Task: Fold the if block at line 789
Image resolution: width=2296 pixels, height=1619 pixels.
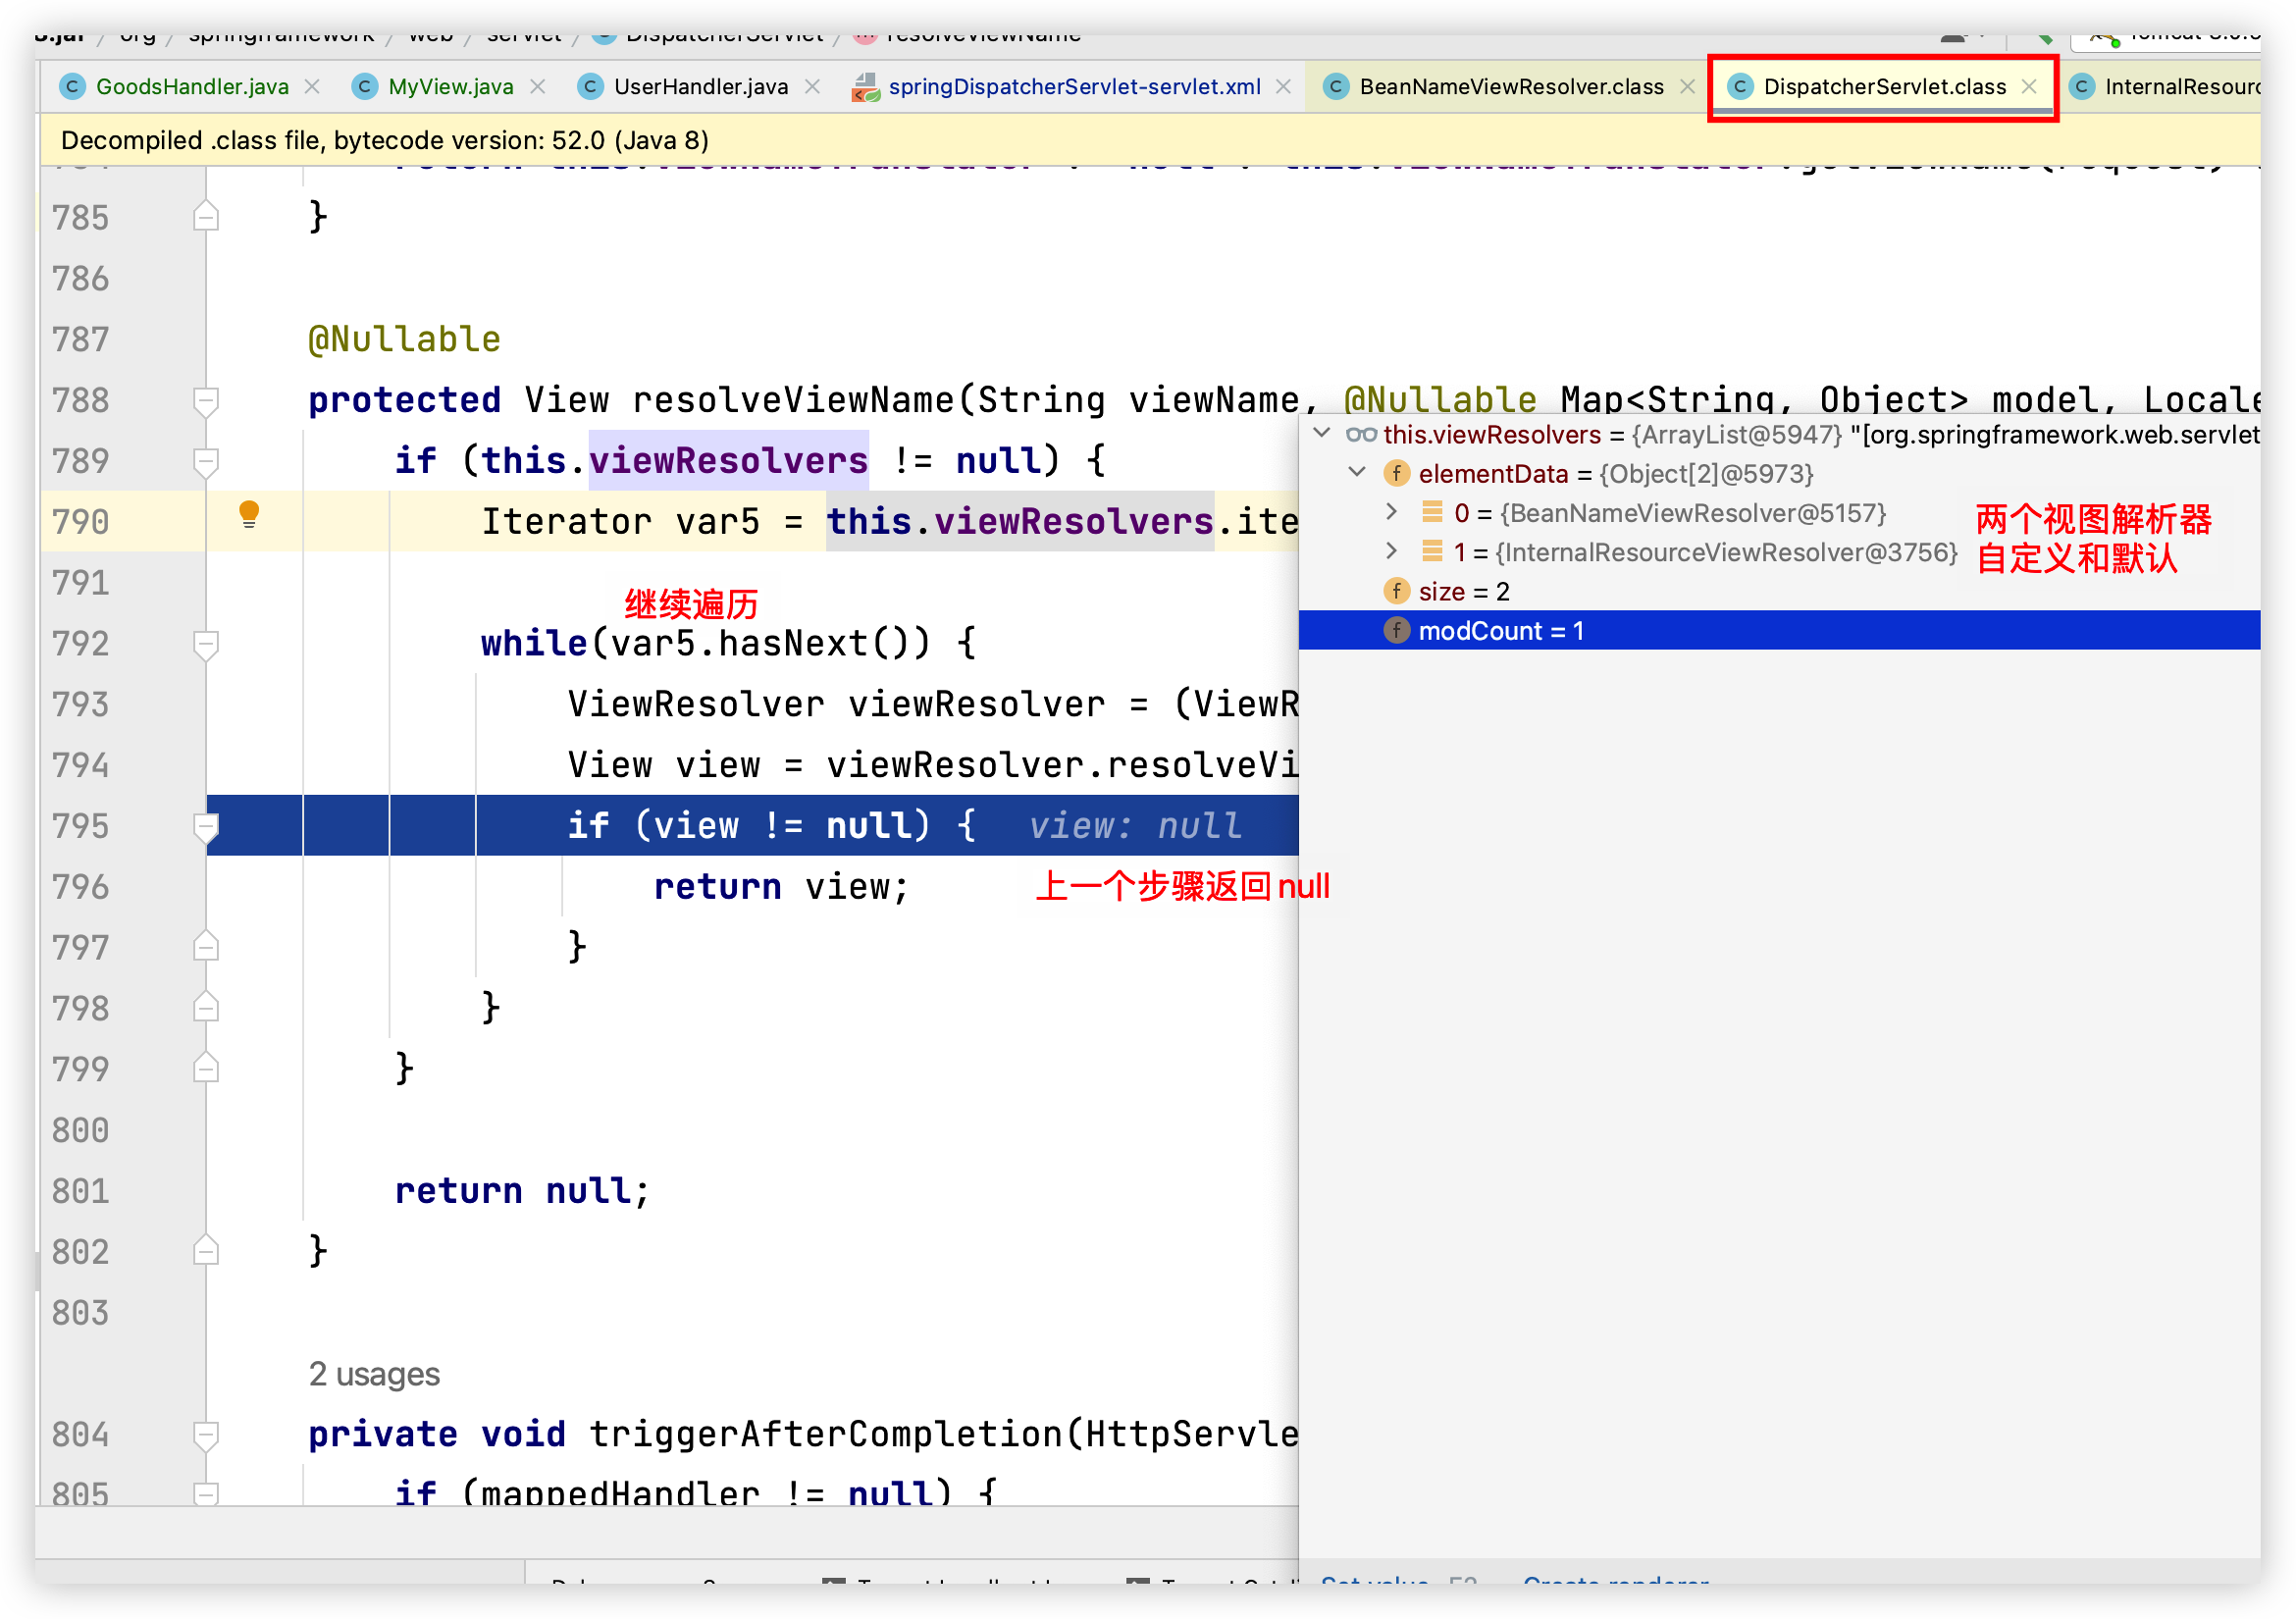Action: point(206,462)
